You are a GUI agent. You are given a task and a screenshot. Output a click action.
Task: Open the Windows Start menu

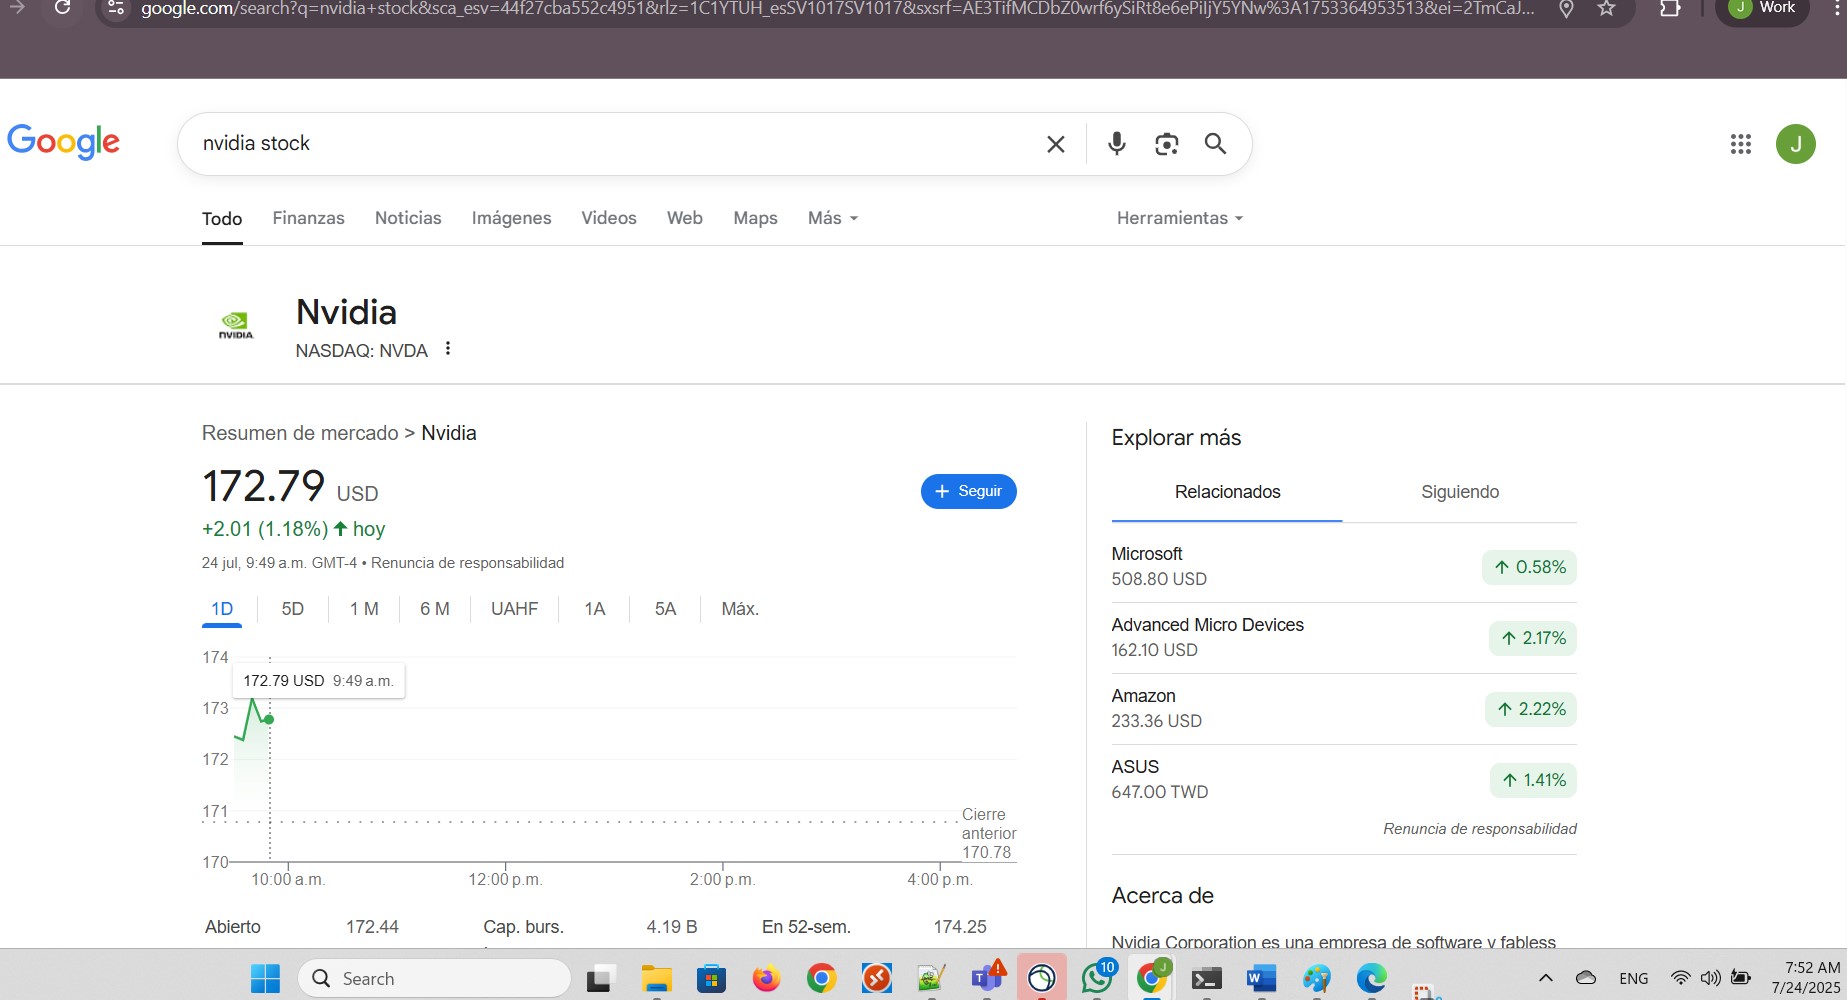[x=265, y=978]
